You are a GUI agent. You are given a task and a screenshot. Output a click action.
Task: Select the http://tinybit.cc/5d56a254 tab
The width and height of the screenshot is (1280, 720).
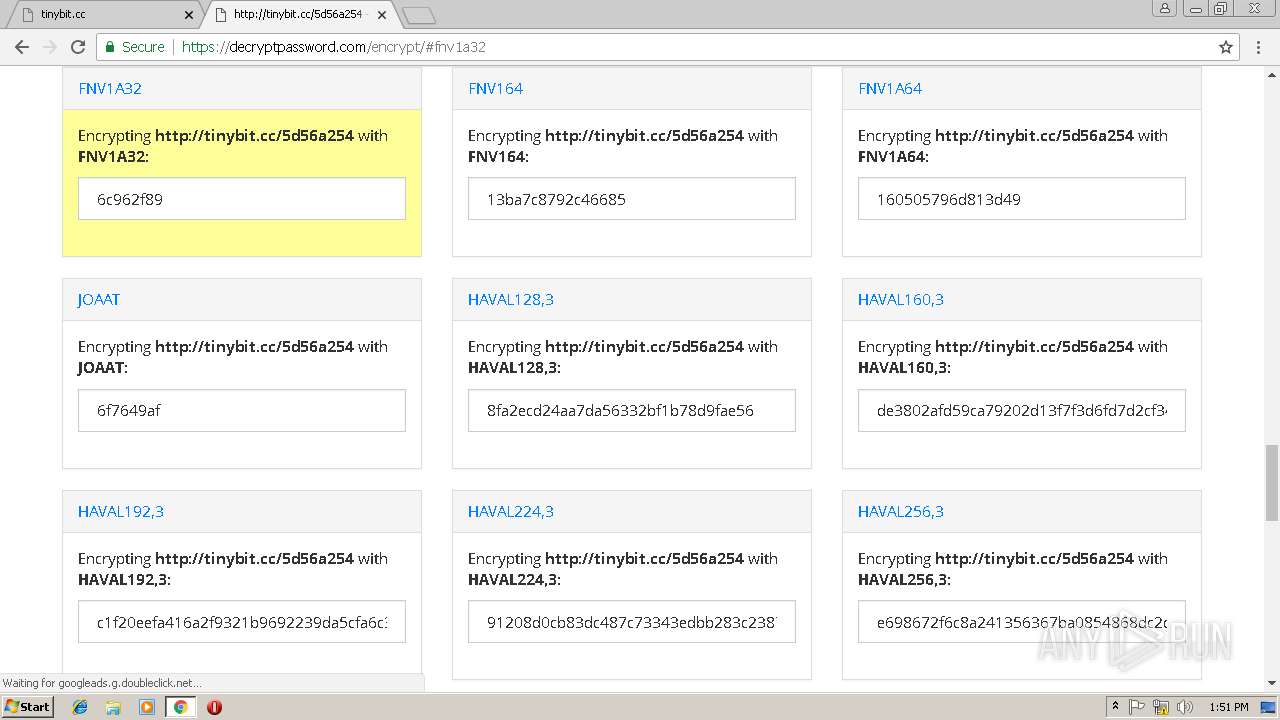[x=298, y=15]
